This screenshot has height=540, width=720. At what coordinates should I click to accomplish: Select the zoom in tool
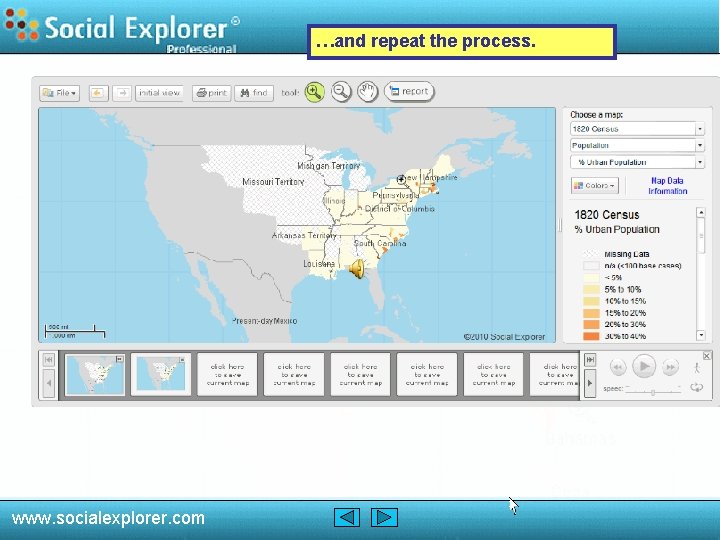[x=315, y=92]
